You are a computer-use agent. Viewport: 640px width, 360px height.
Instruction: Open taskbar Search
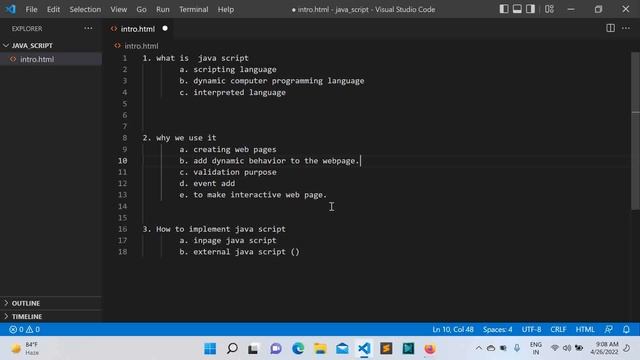pyautogui.click(x=232, y=349)
